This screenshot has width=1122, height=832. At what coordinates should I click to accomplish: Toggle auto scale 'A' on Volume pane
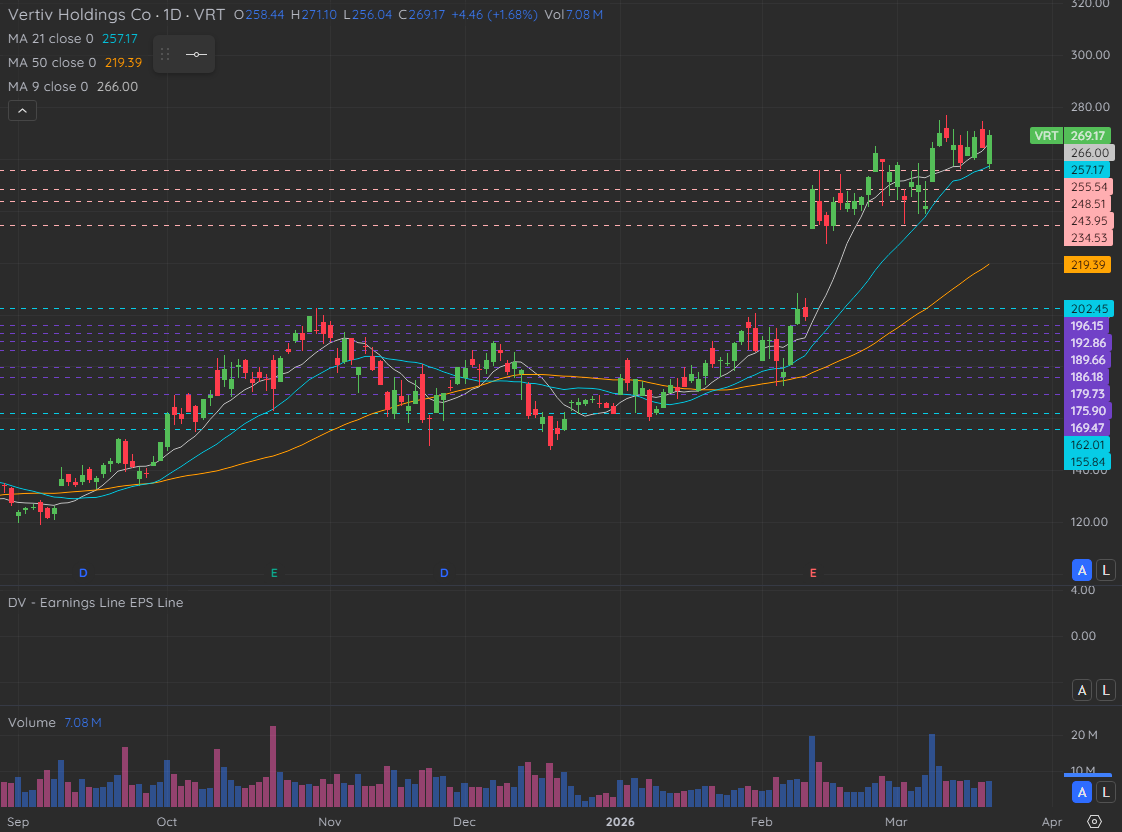(x=1082, y=793)
